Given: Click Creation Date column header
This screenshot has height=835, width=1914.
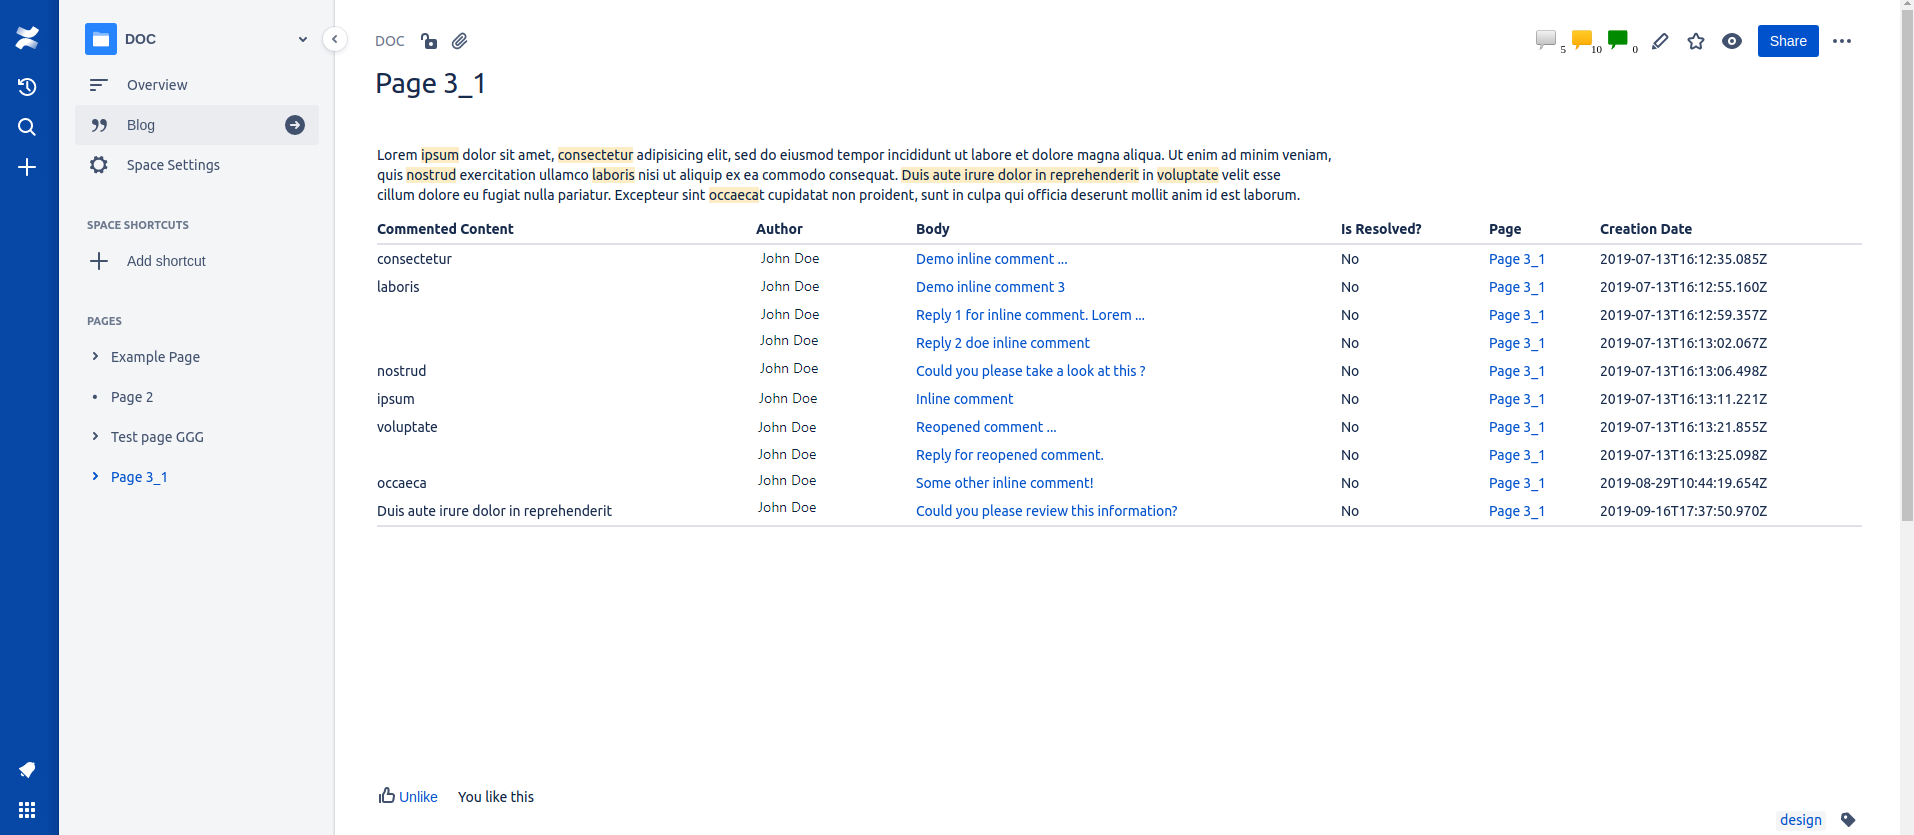Looking at the screenshot, I should coord(1646,229).
